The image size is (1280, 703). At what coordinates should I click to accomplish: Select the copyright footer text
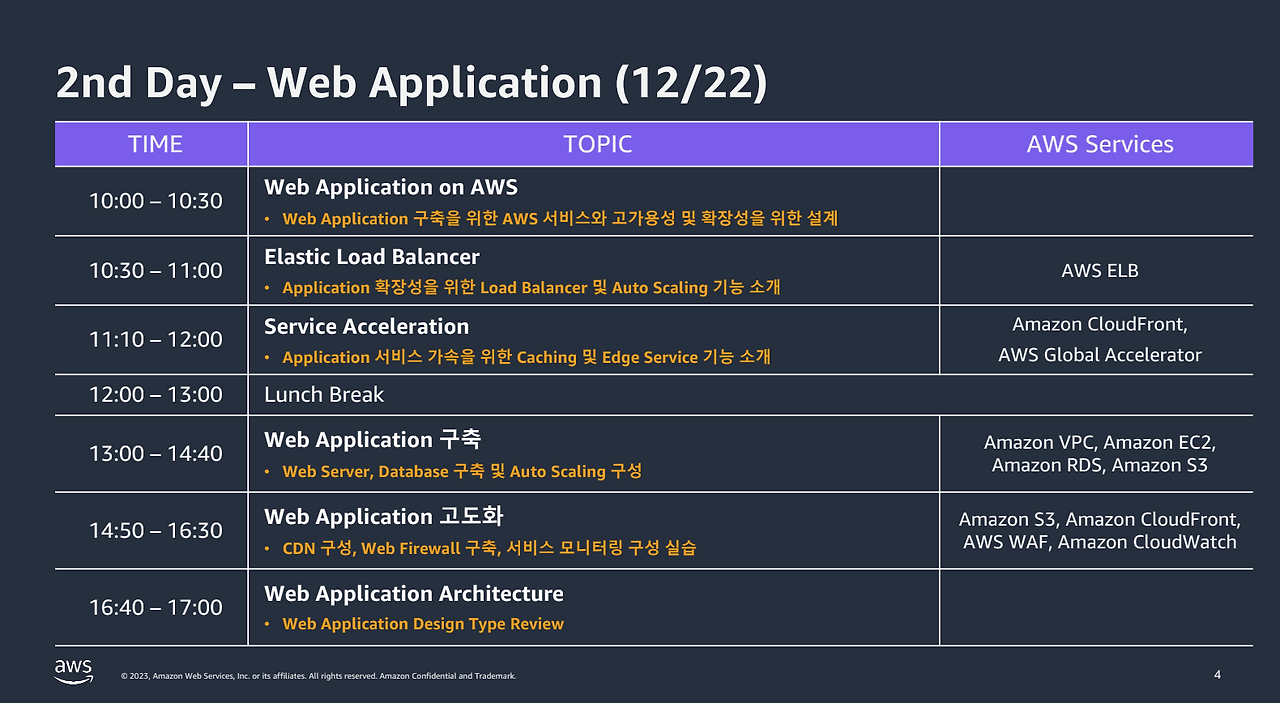click(x=320, y=675)
